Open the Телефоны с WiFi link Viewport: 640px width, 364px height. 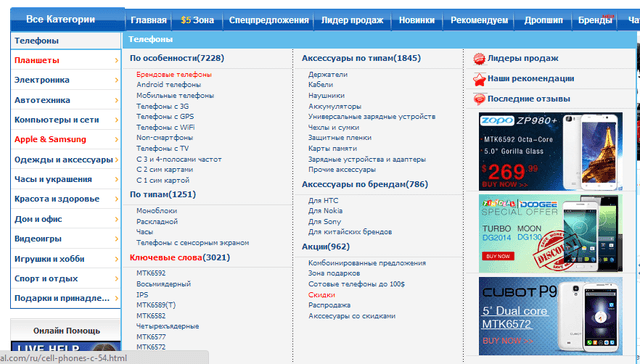[165, 127]
